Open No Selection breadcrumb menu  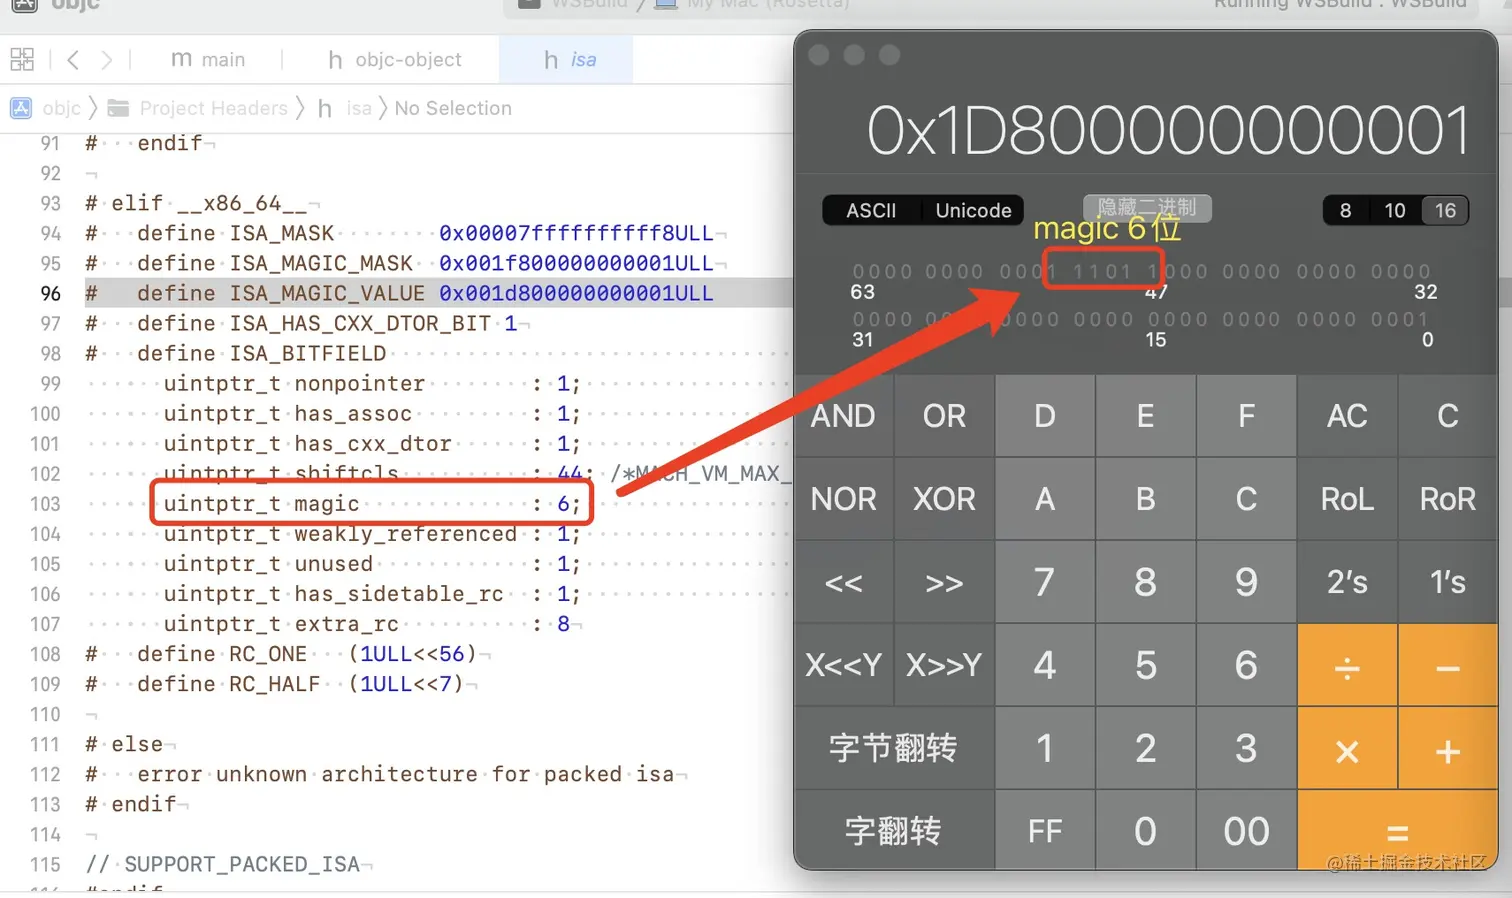pos(453,108)
